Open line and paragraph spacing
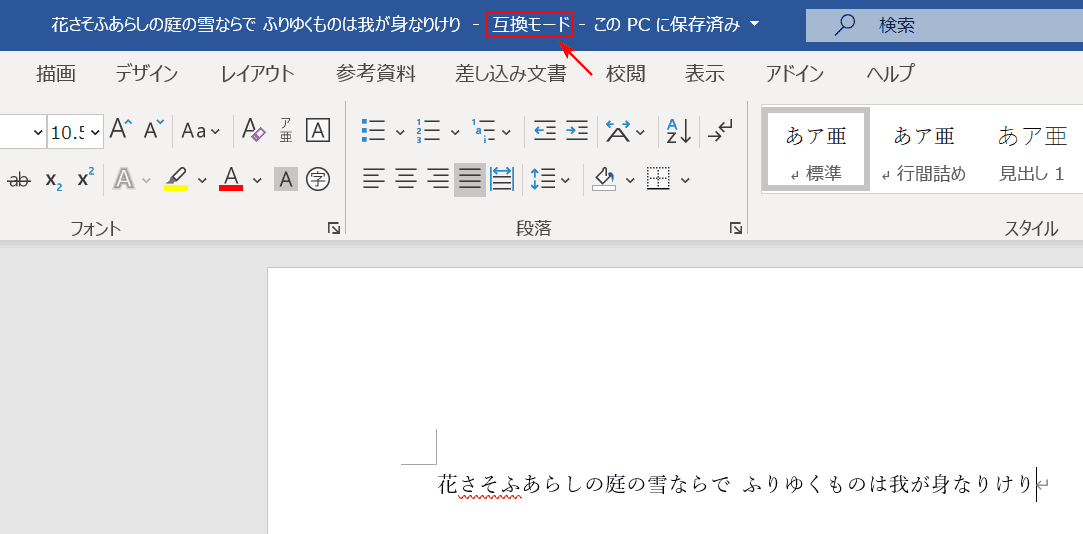 543,180
